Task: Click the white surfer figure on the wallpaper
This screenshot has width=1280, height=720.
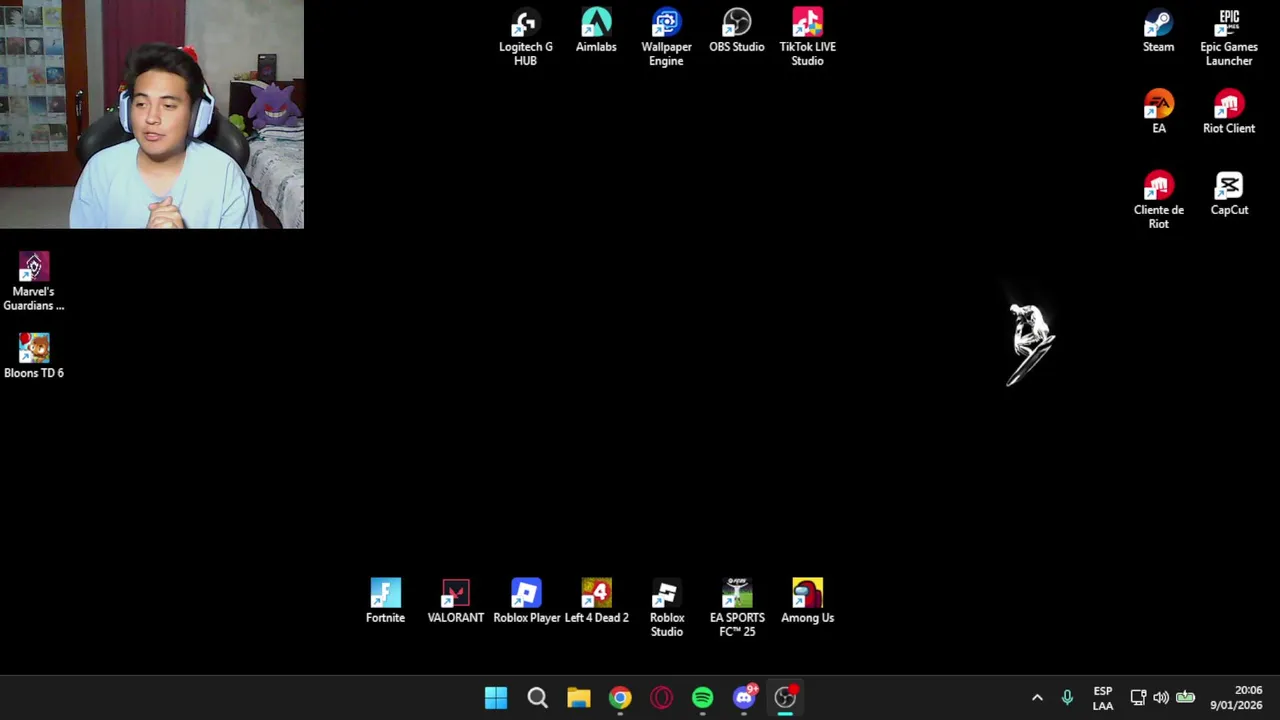Action: point(1030,344)
